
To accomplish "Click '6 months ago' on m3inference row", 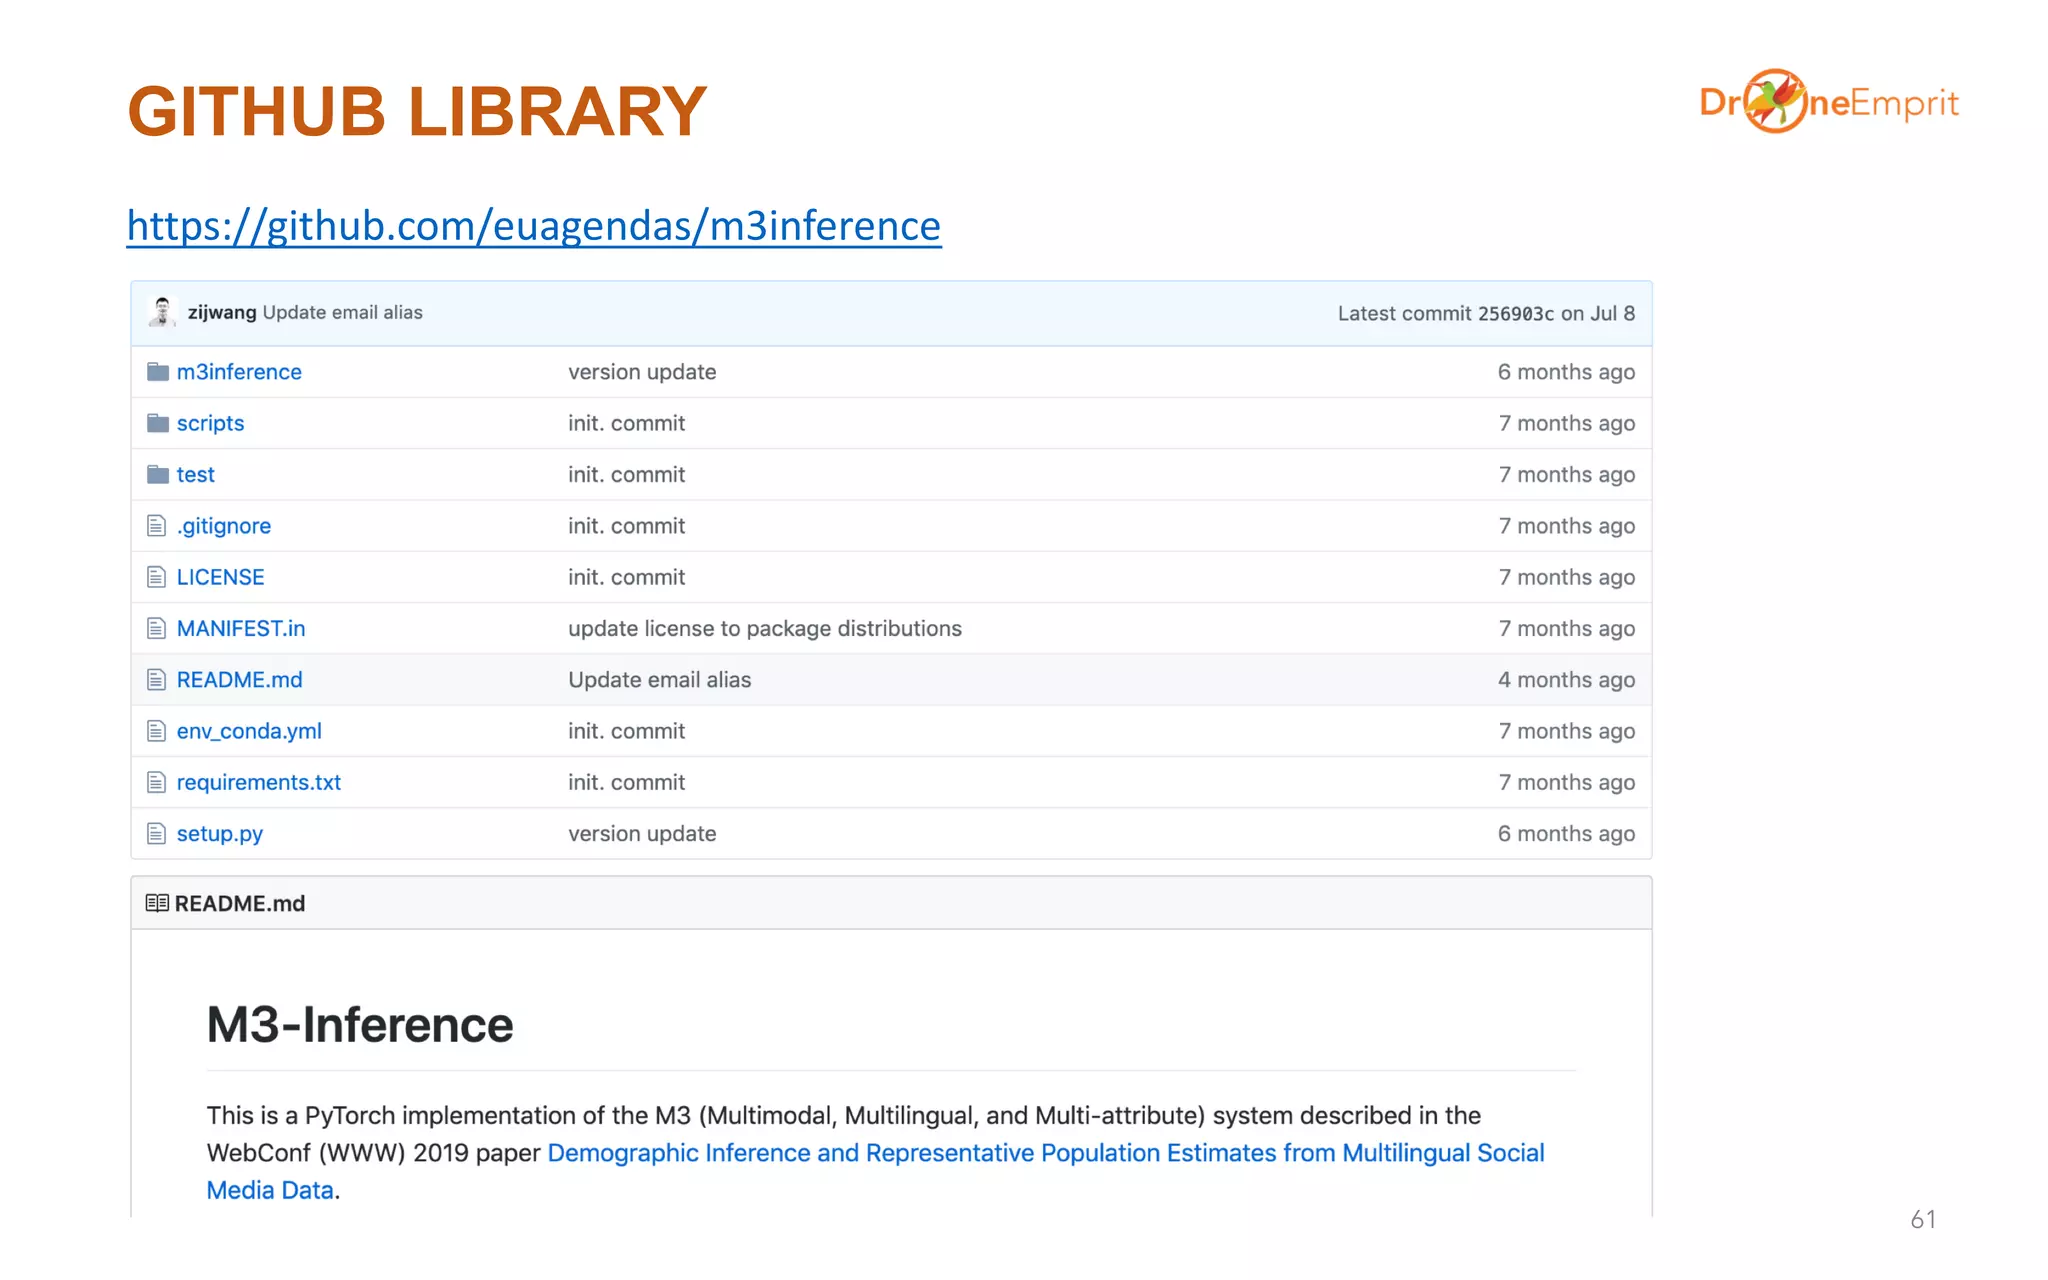I will [x=1566, y=372].
